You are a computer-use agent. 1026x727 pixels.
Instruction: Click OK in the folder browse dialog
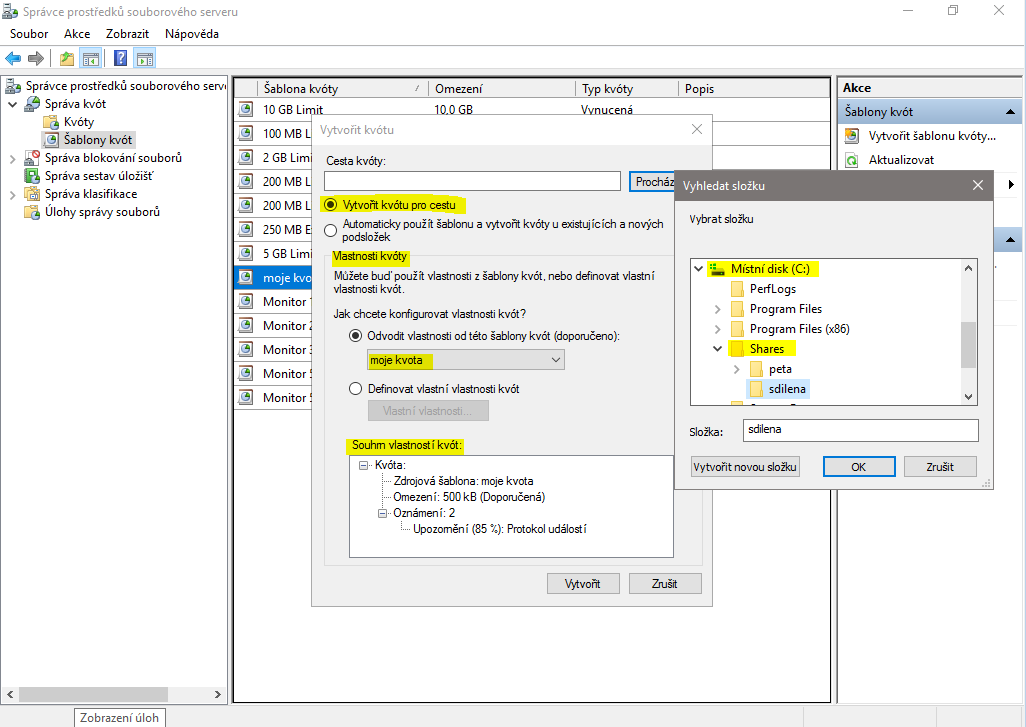(858, 467)
